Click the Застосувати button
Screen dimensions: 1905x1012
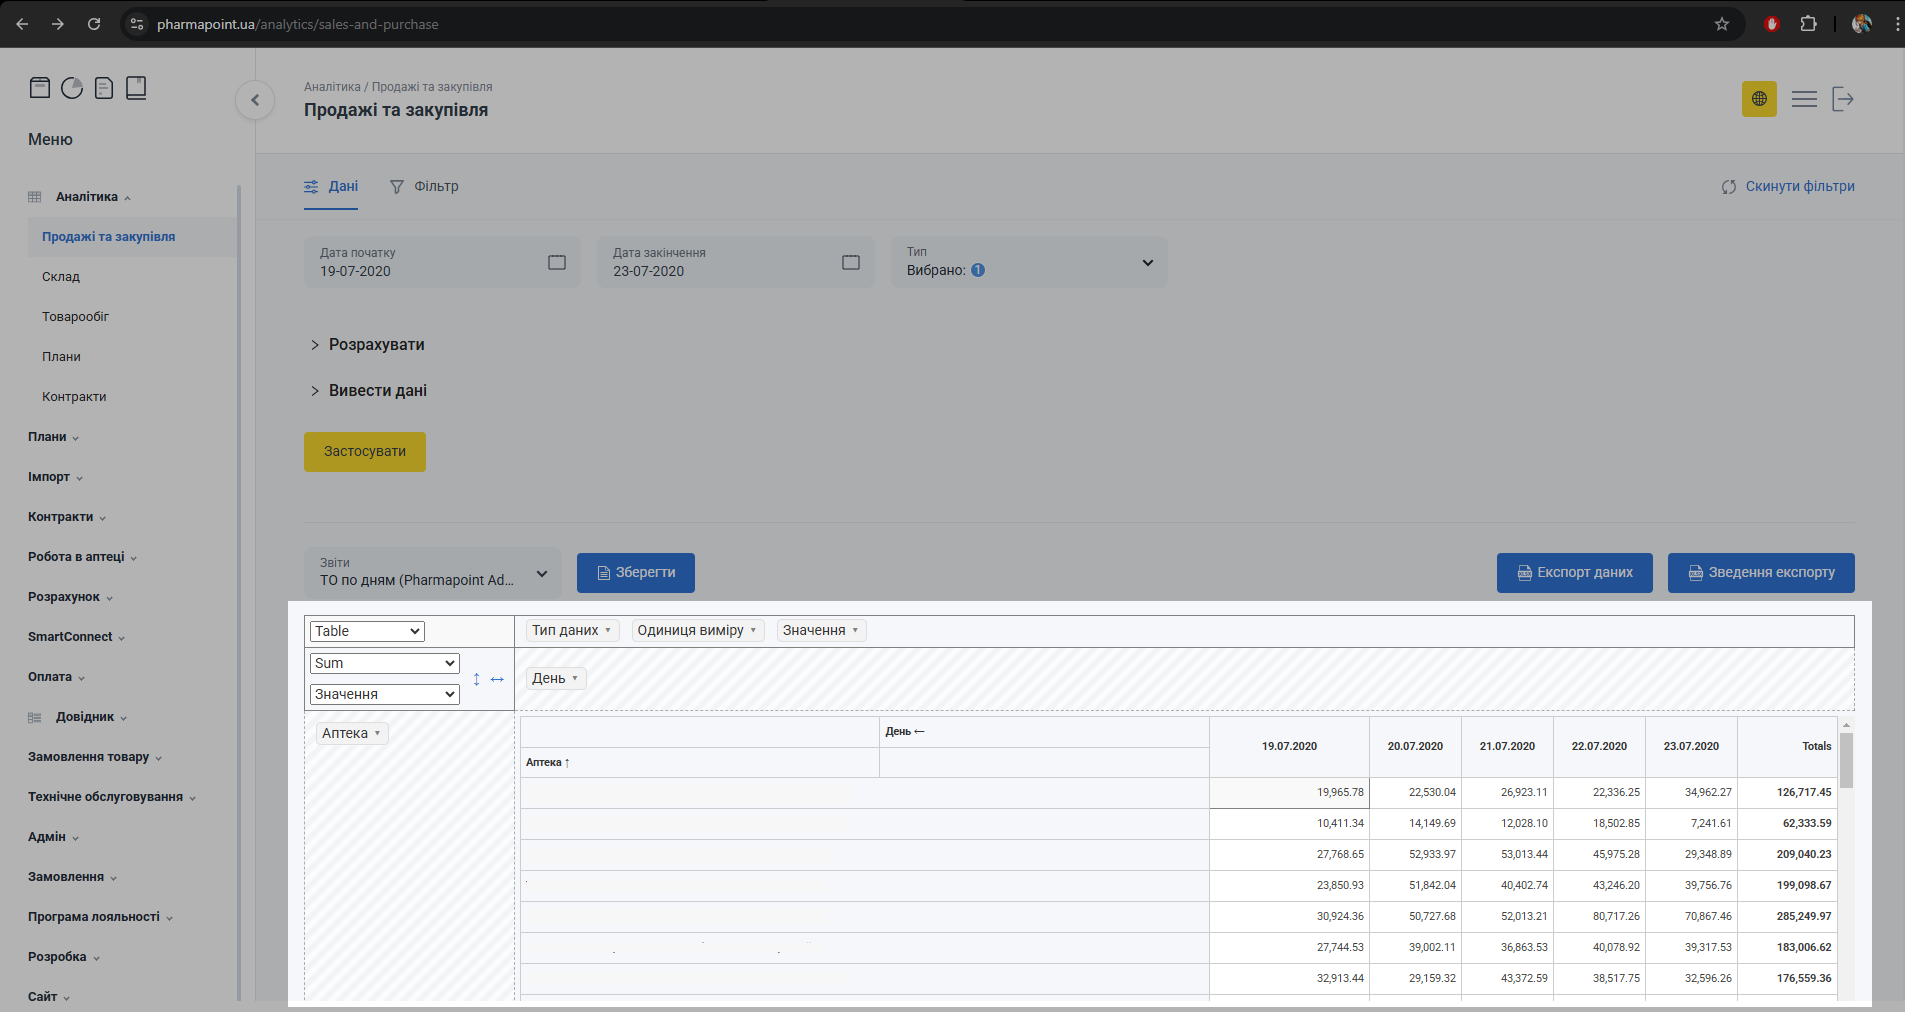(365, 452)
